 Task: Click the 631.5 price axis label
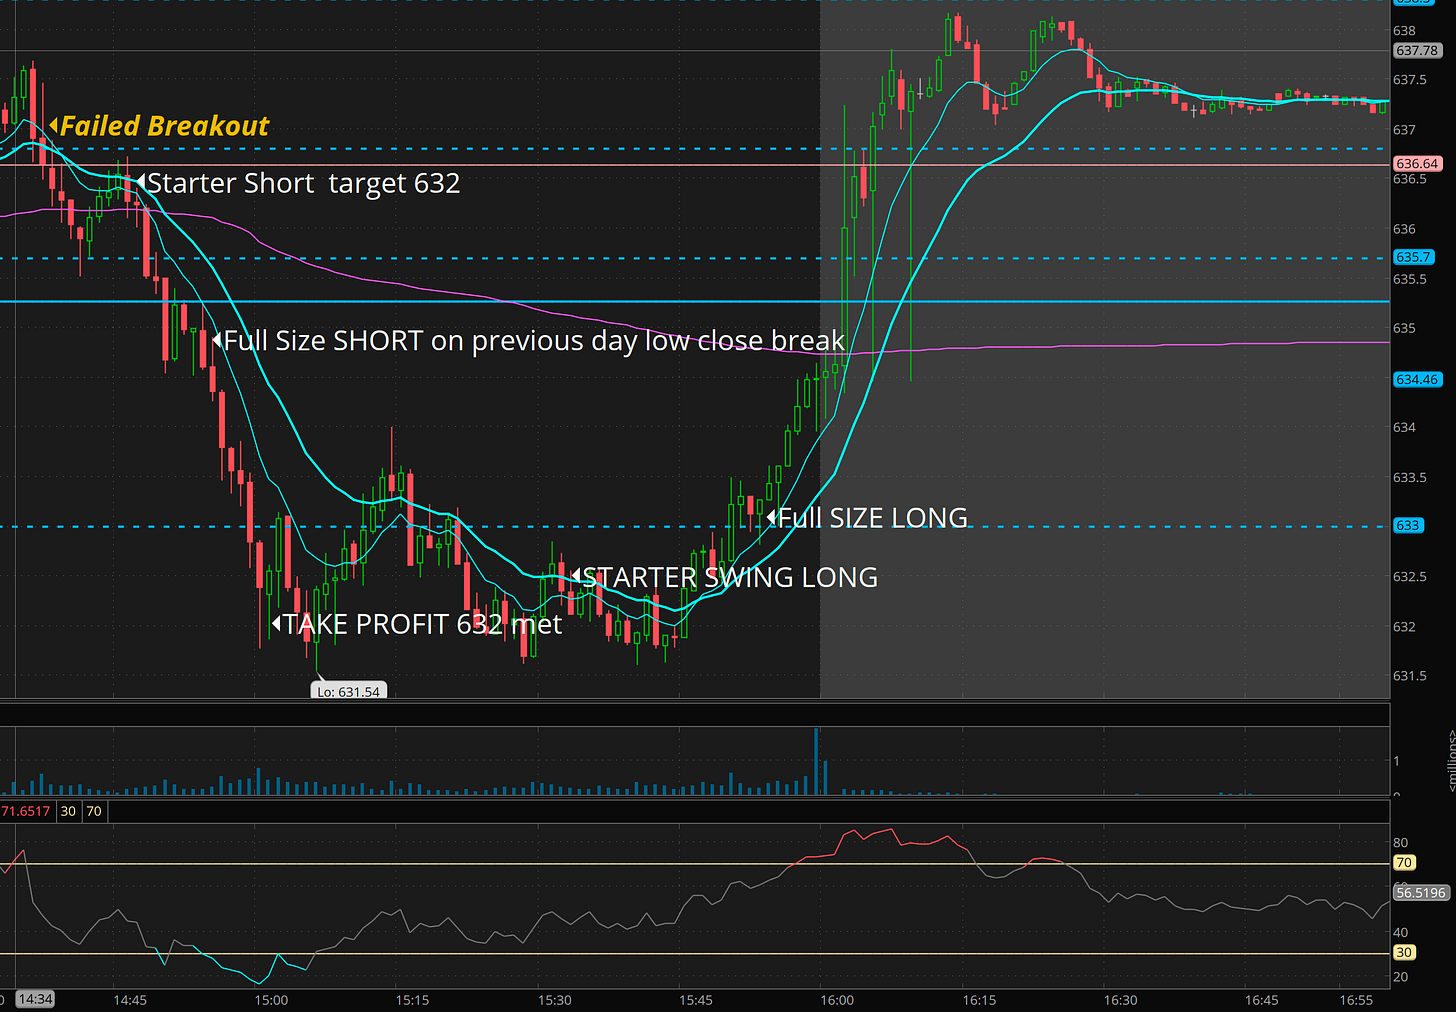(x=1410, y=676)
